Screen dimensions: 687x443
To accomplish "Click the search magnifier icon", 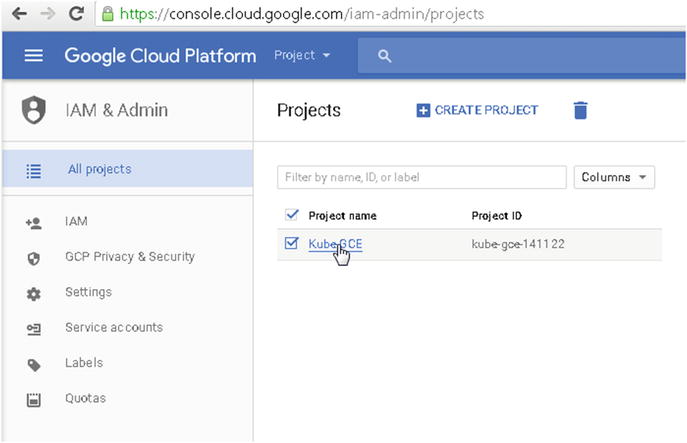I will pos(384,56).
